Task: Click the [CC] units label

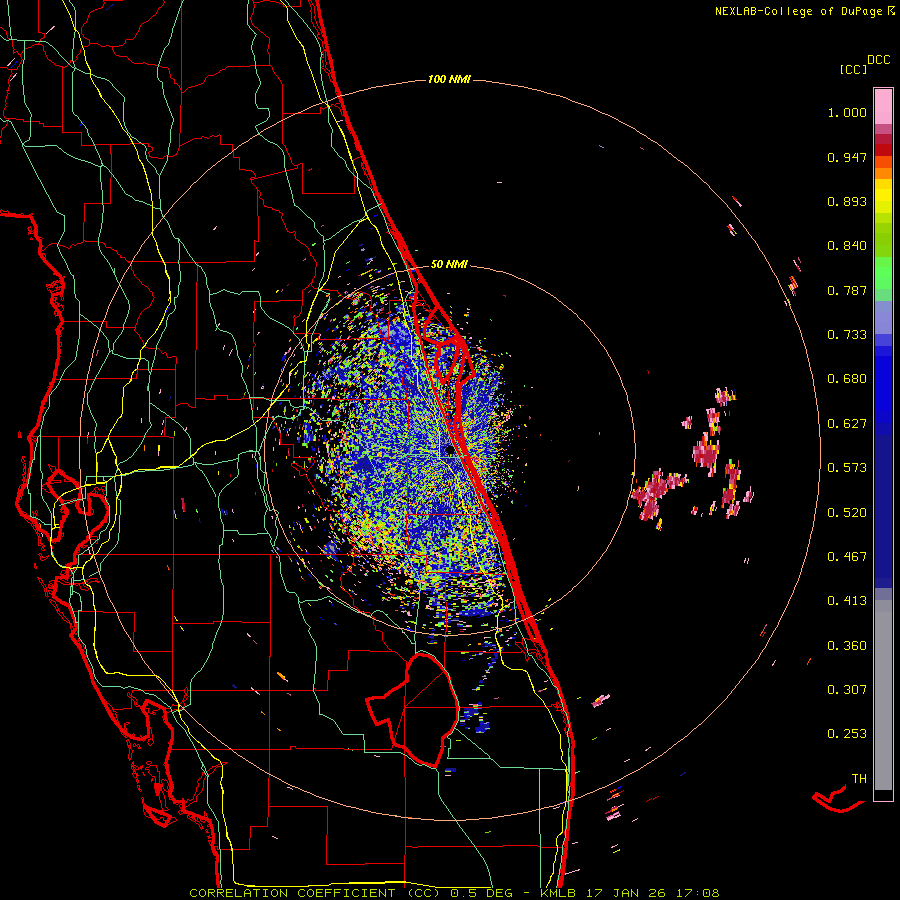Action: [x=854, y=69]
